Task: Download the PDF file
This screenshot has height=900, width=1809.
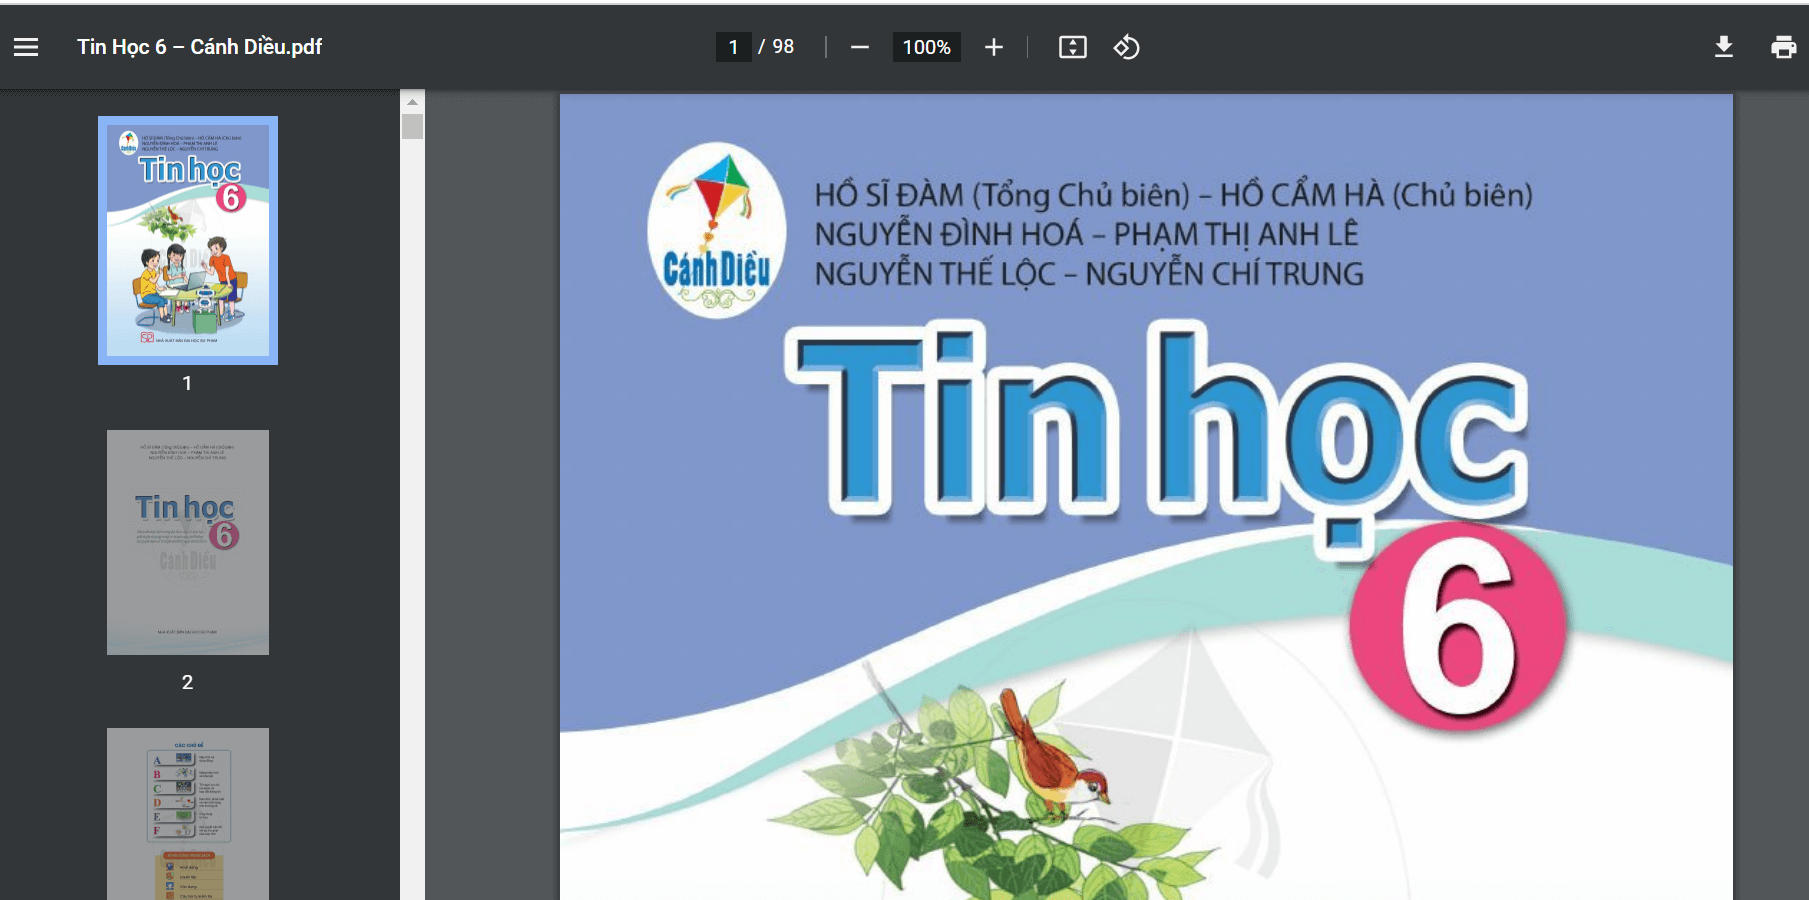Action: [1723, 47]
